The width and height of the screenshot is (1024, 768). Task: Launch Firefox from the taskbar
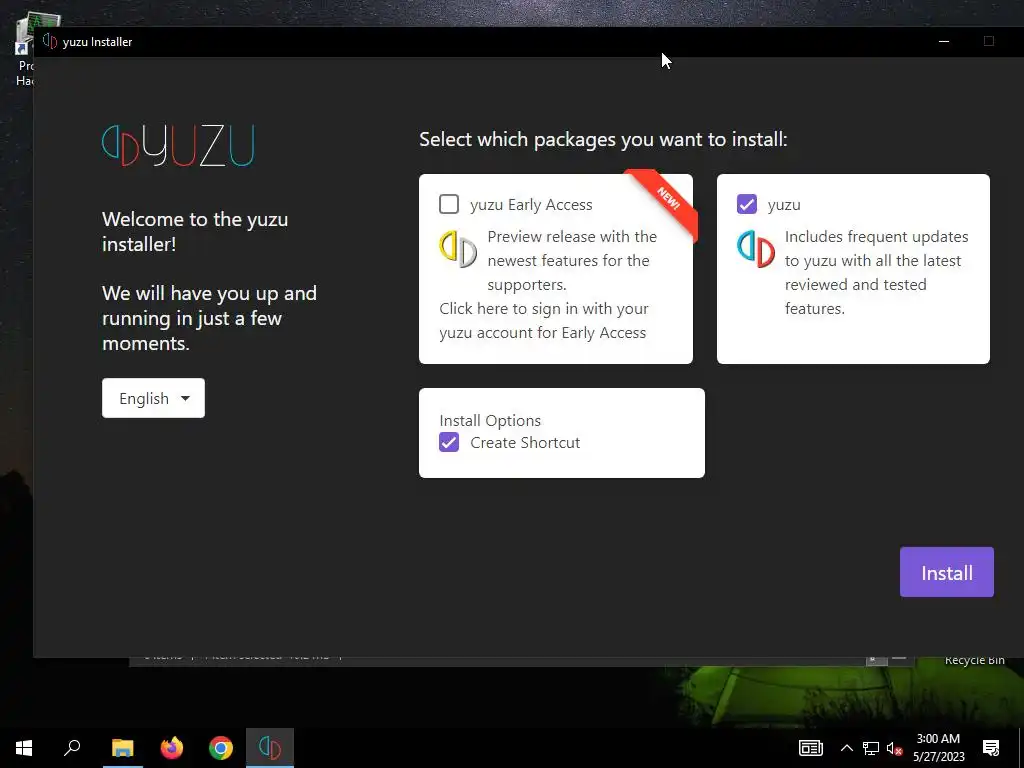172,748
